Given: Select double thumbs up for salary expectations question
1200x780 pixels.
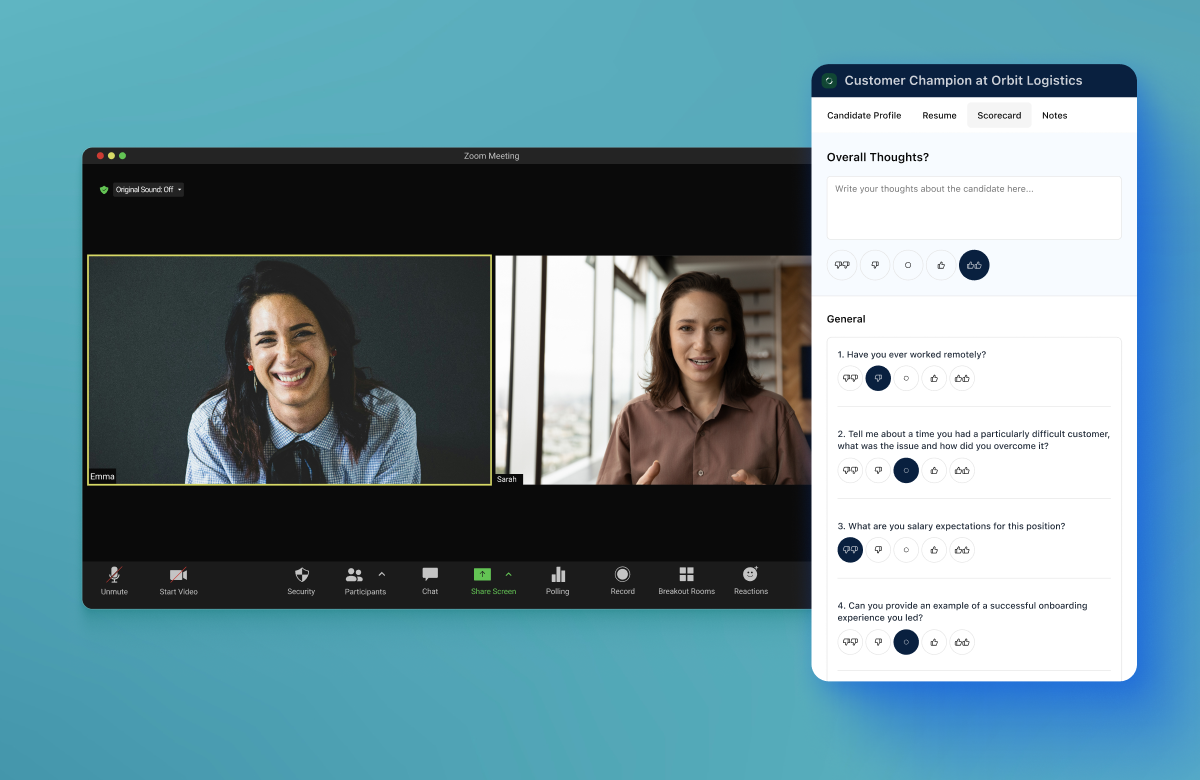Looking at the screenshot, I should [962, 550].
